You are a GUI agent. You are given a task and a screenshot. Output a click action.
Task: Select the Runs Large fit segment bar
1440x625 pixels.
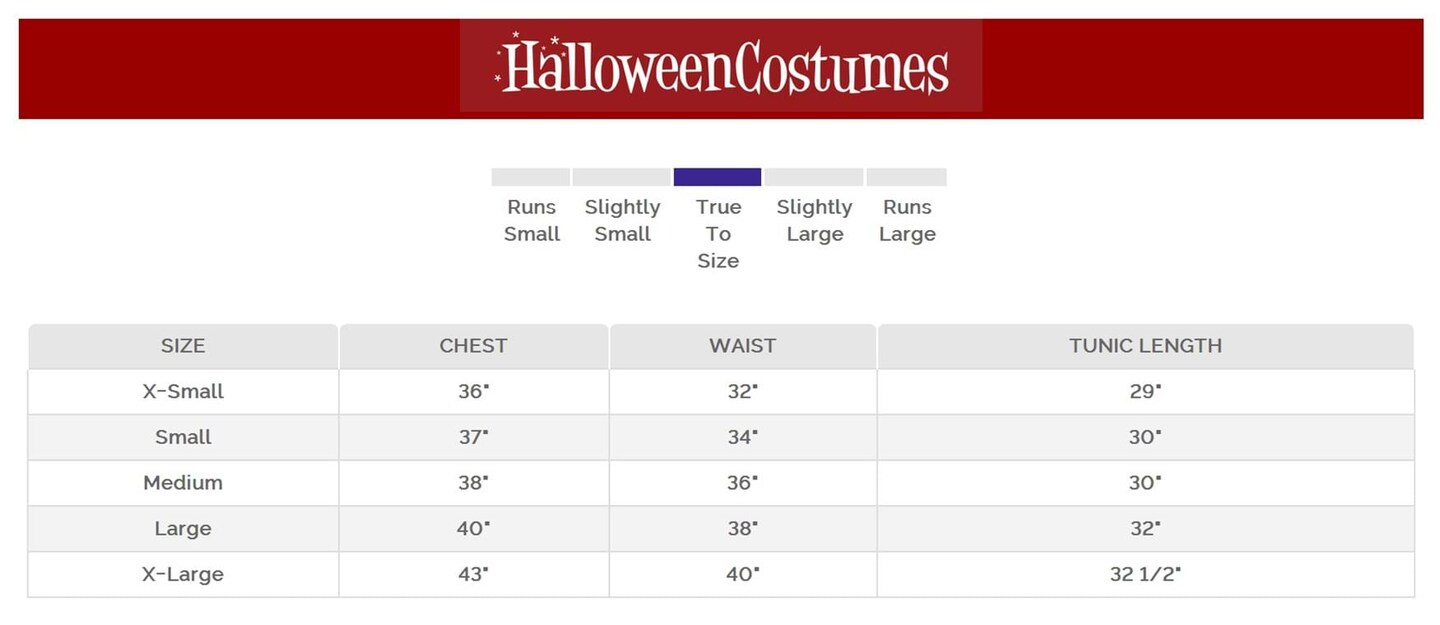906,177
